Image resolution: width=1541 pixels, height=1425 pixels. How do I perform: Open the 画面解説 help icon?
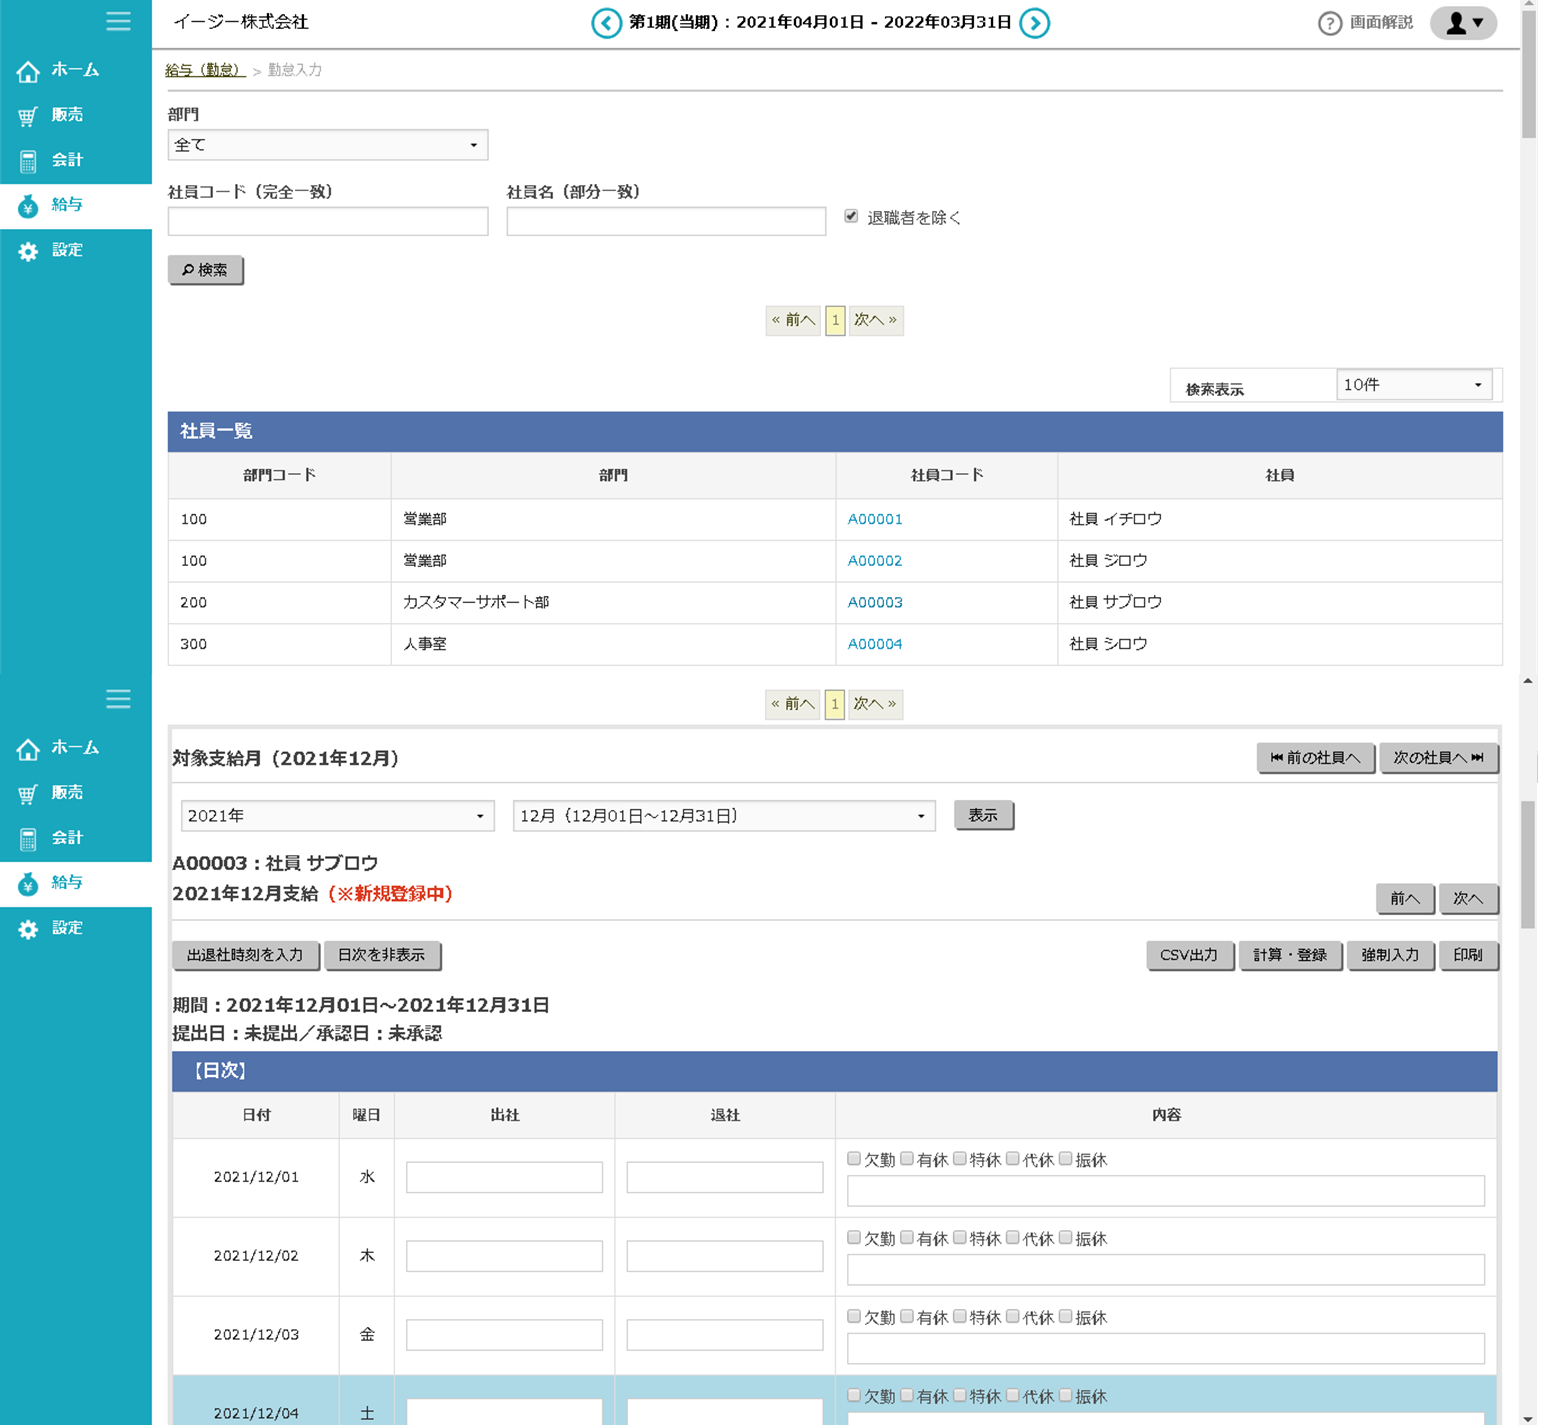click(x=1329, y=23)
